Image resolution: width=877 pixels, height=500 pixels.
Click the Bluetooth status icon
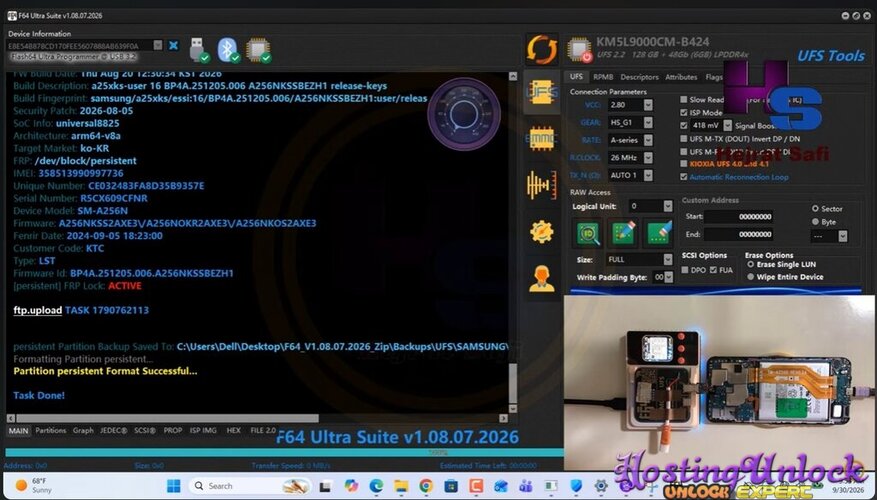[228, 50]
